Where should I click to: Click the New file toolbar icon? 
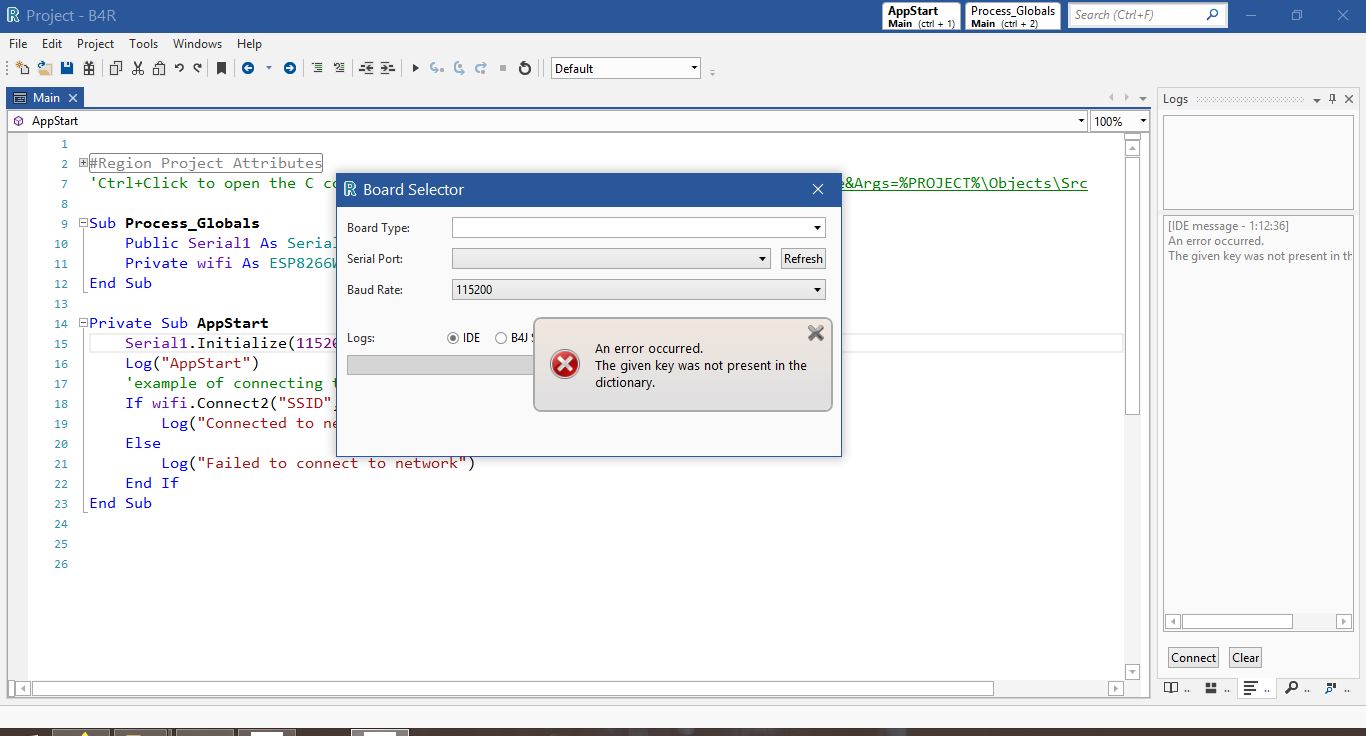tap(22, 68)
